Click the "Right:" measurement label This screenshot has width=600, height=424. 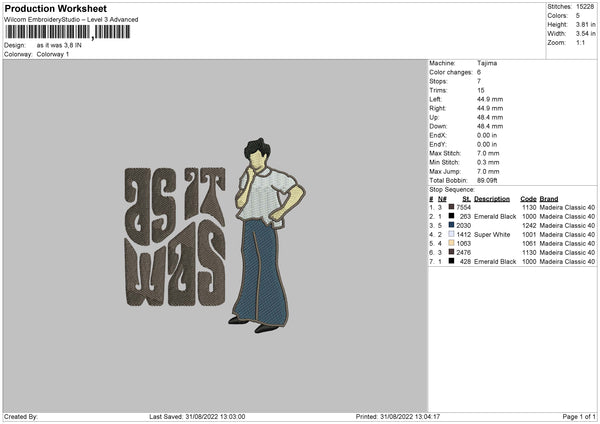[x=437, y=108]
